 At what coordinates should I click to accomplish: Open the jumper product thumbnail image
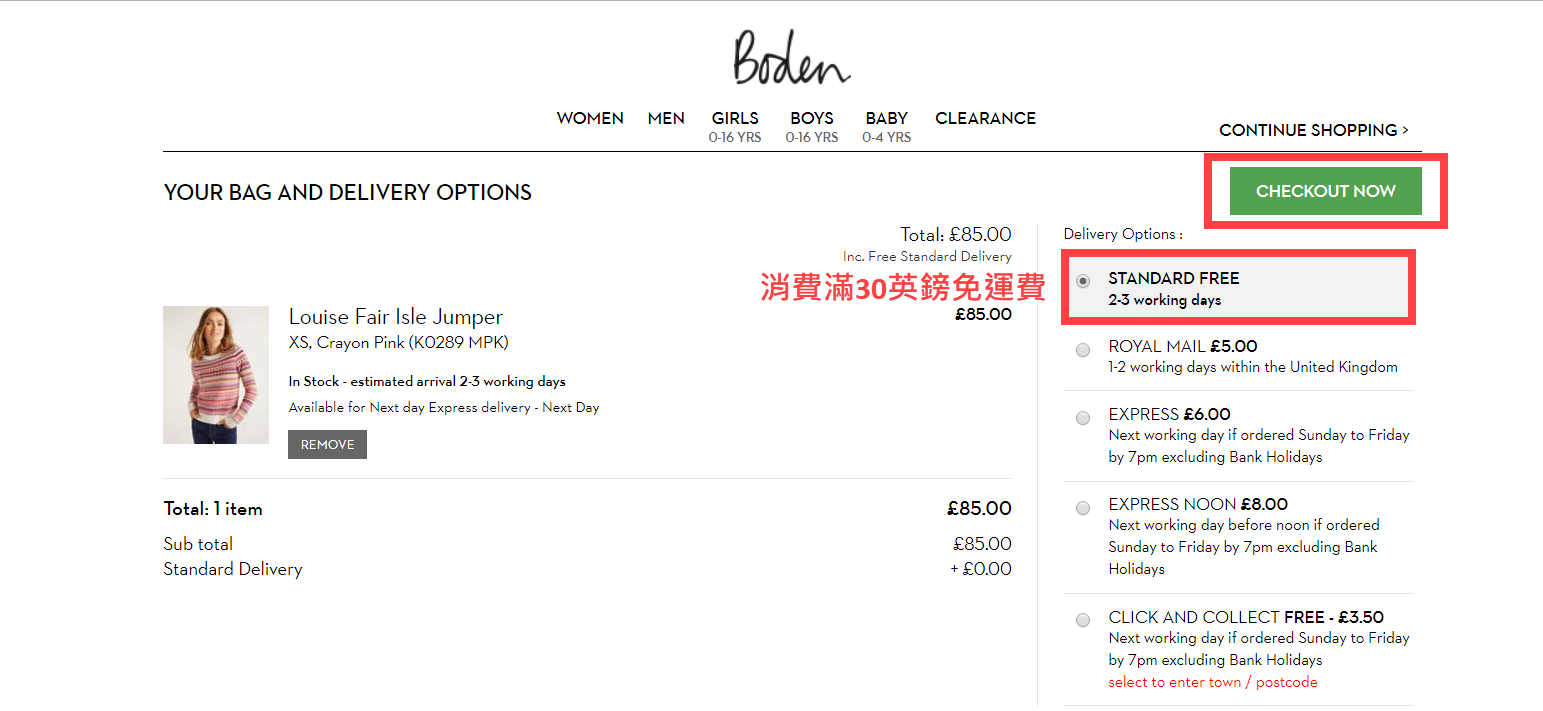[x=216, y=375]
